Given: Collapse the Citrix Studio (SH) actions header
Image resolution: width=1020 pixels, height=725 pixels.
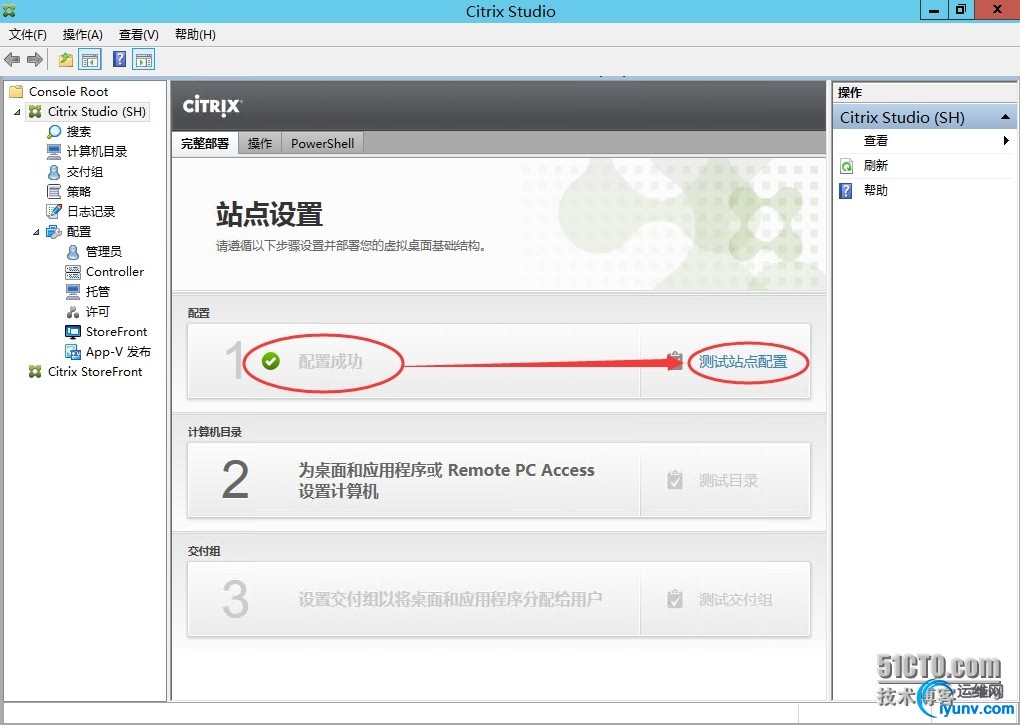Looking at the screenshot, I should [x=1005, y=117].
